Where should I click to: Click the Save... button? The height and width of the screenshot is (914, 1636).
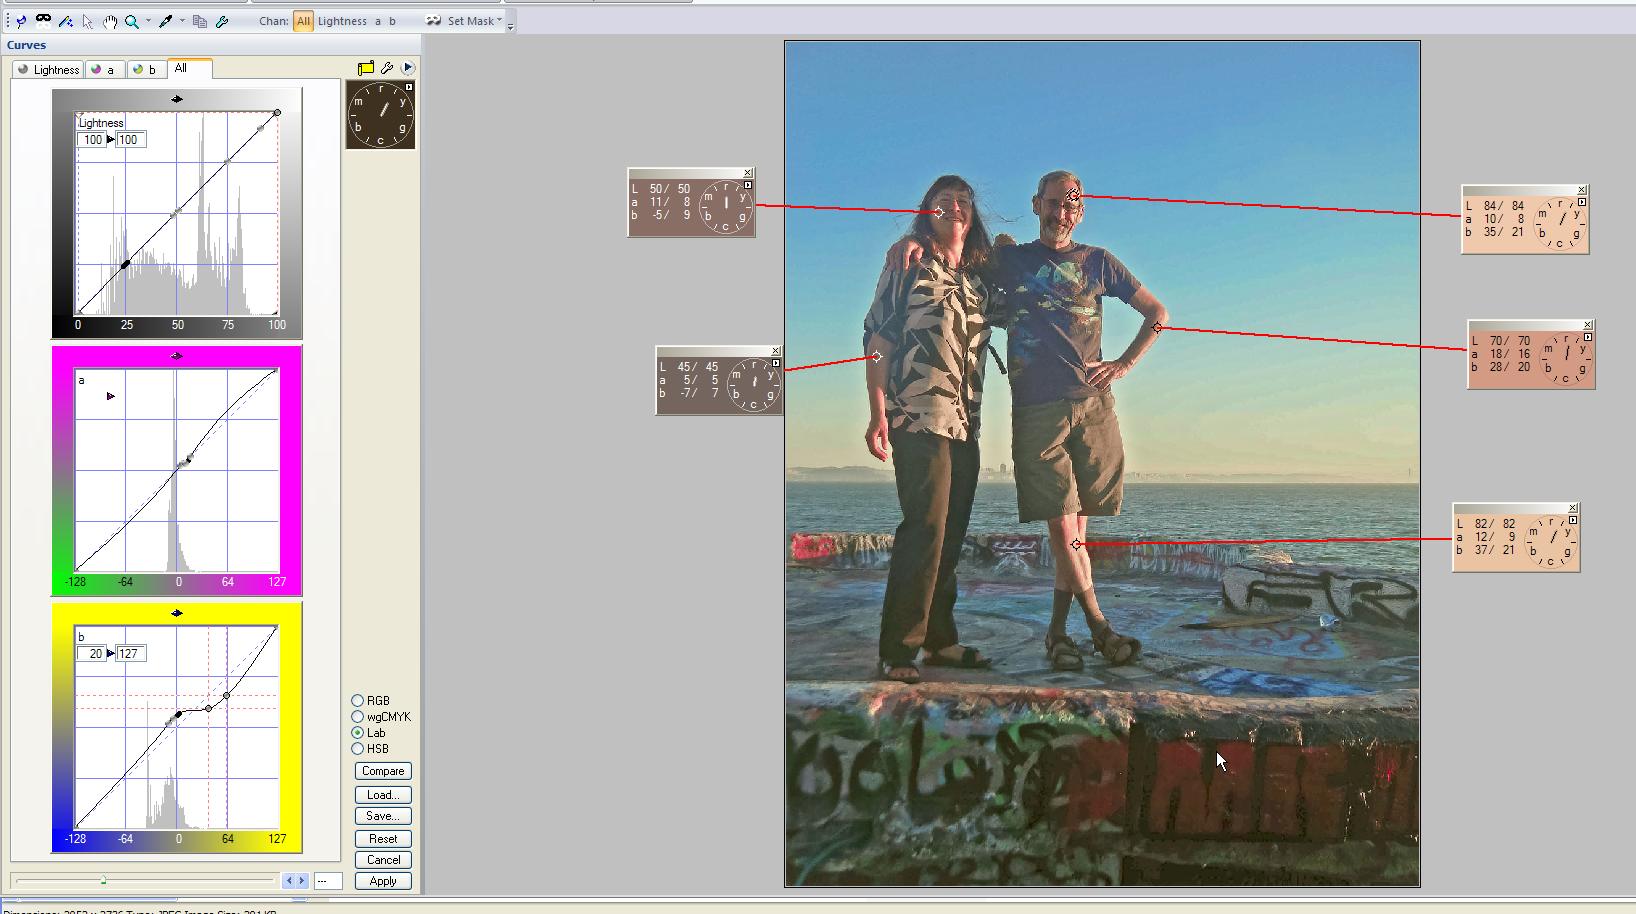(x=383, y=816)
